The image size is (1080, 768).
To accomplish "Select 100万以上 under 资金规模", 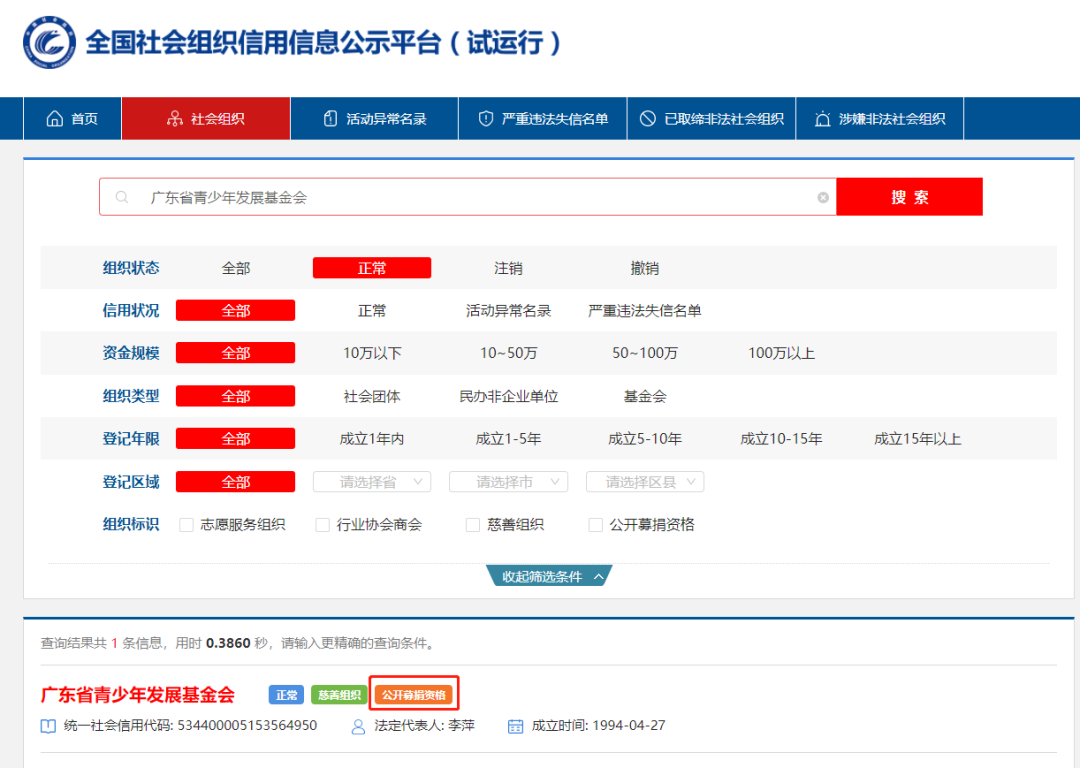I will [781, 353].
